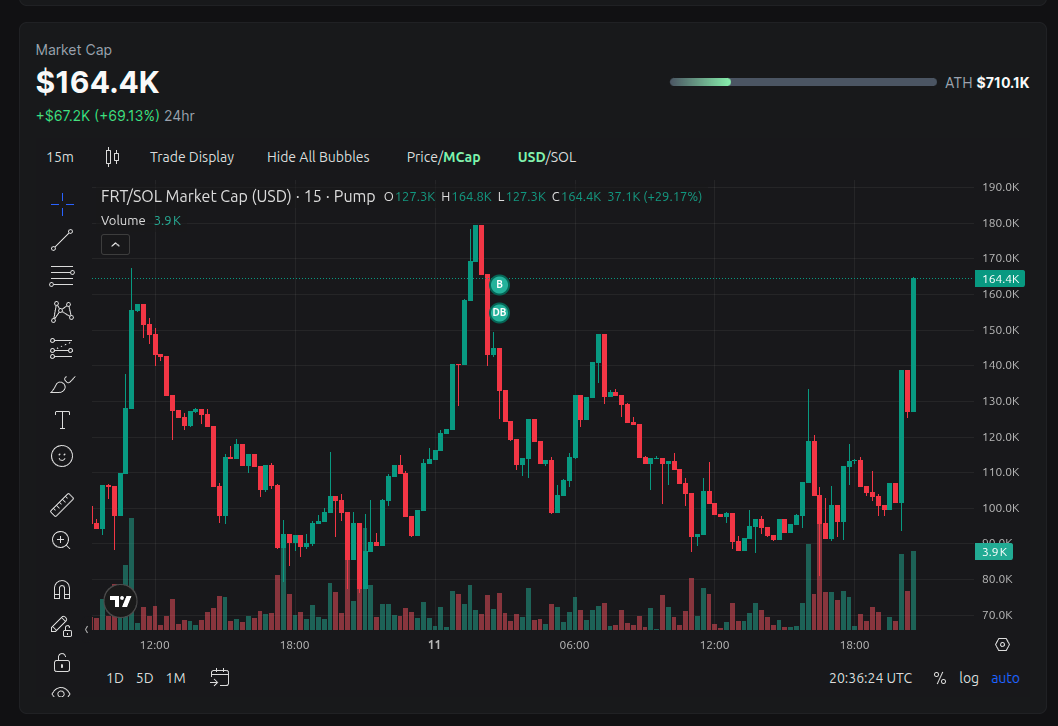Open the XABCD pattern tool
Screen dimensions: 1058x726
tap(61, 311)
